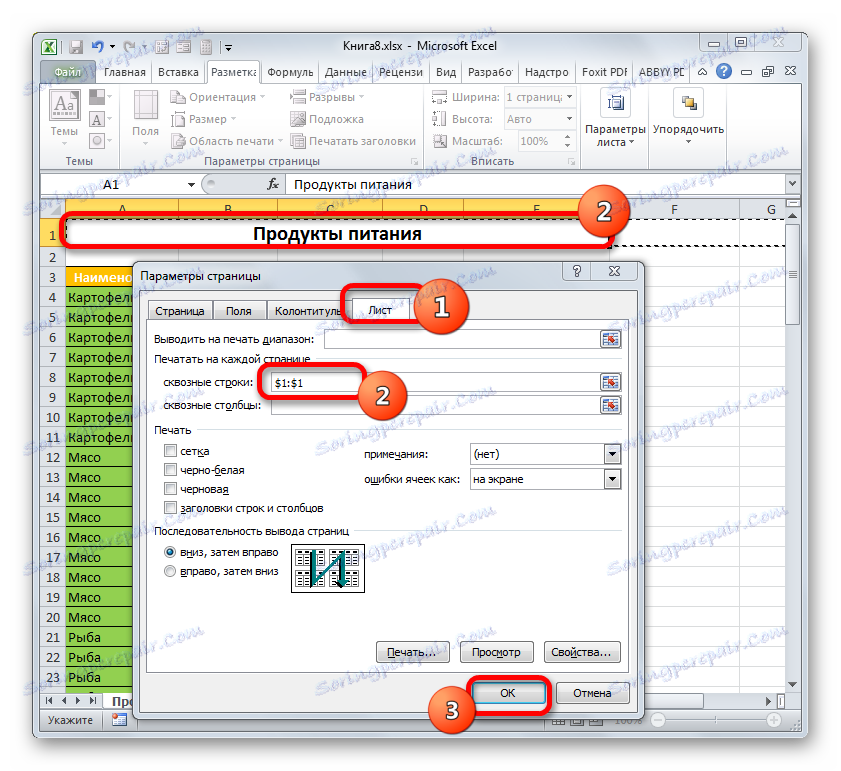Increase the Масштаб scale spinner
The width and height of the screenshot is (841, 771).
point(567,137)
